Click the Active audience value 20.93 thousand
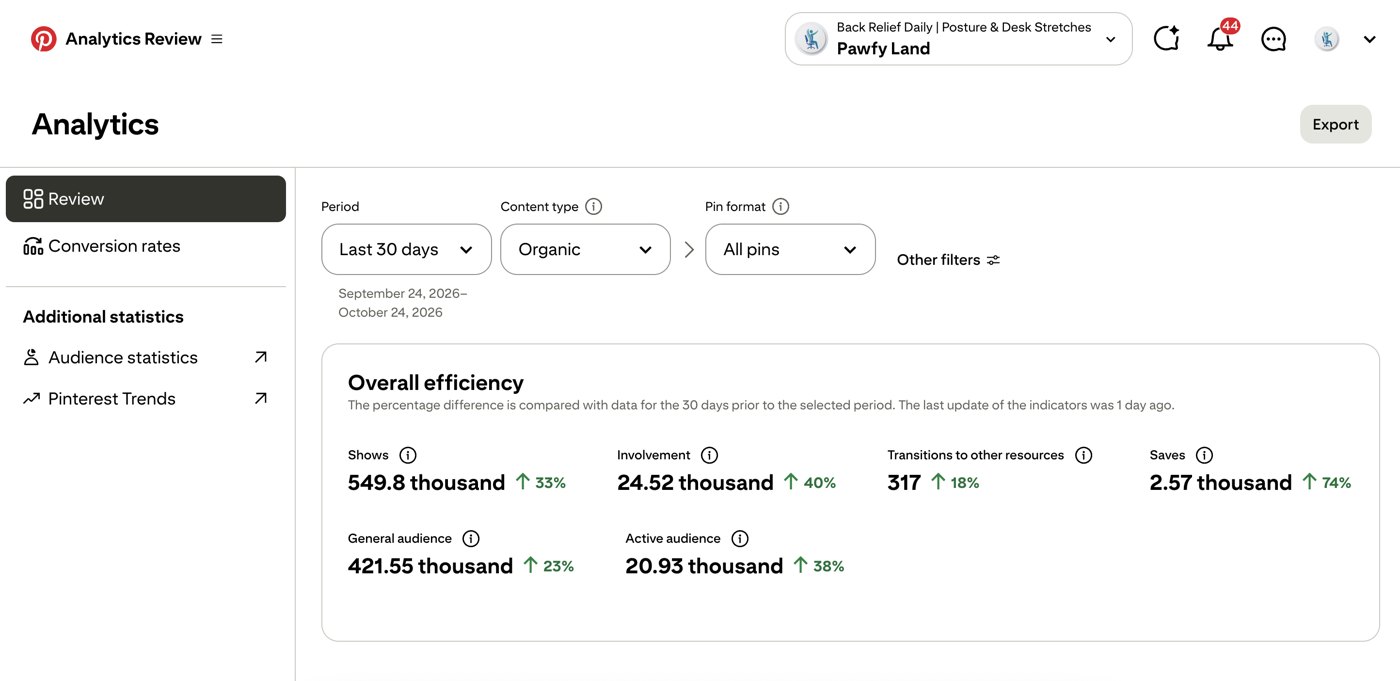The height and width of the screenshot is (681, 1400). click(704, 566)
